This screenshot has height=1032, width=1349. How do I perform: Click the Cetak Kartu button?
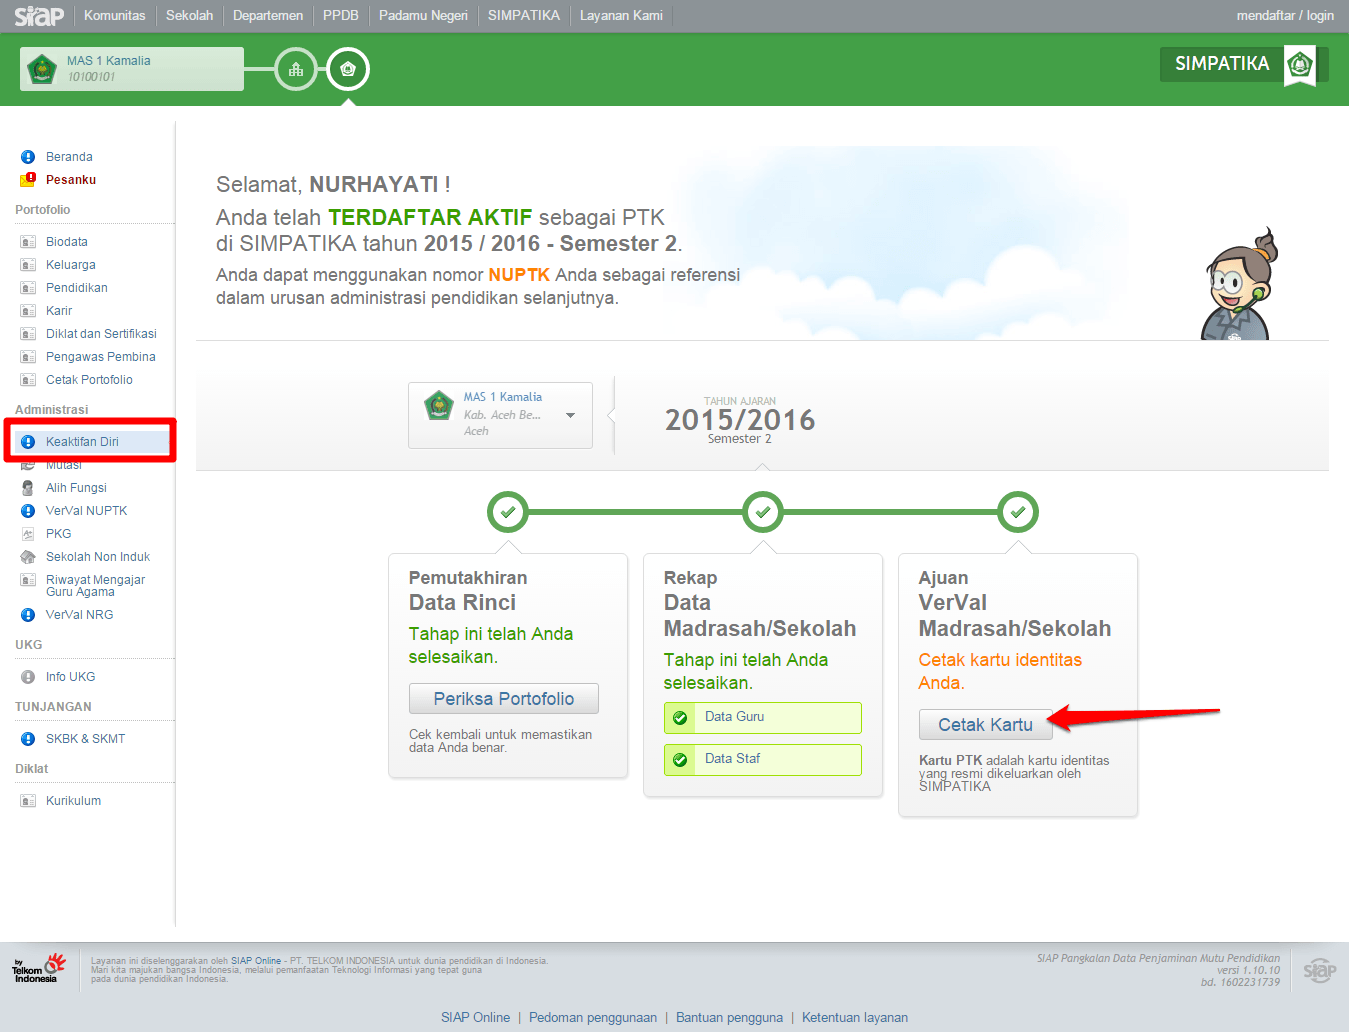pyautogui.click(x=985, y=725)
